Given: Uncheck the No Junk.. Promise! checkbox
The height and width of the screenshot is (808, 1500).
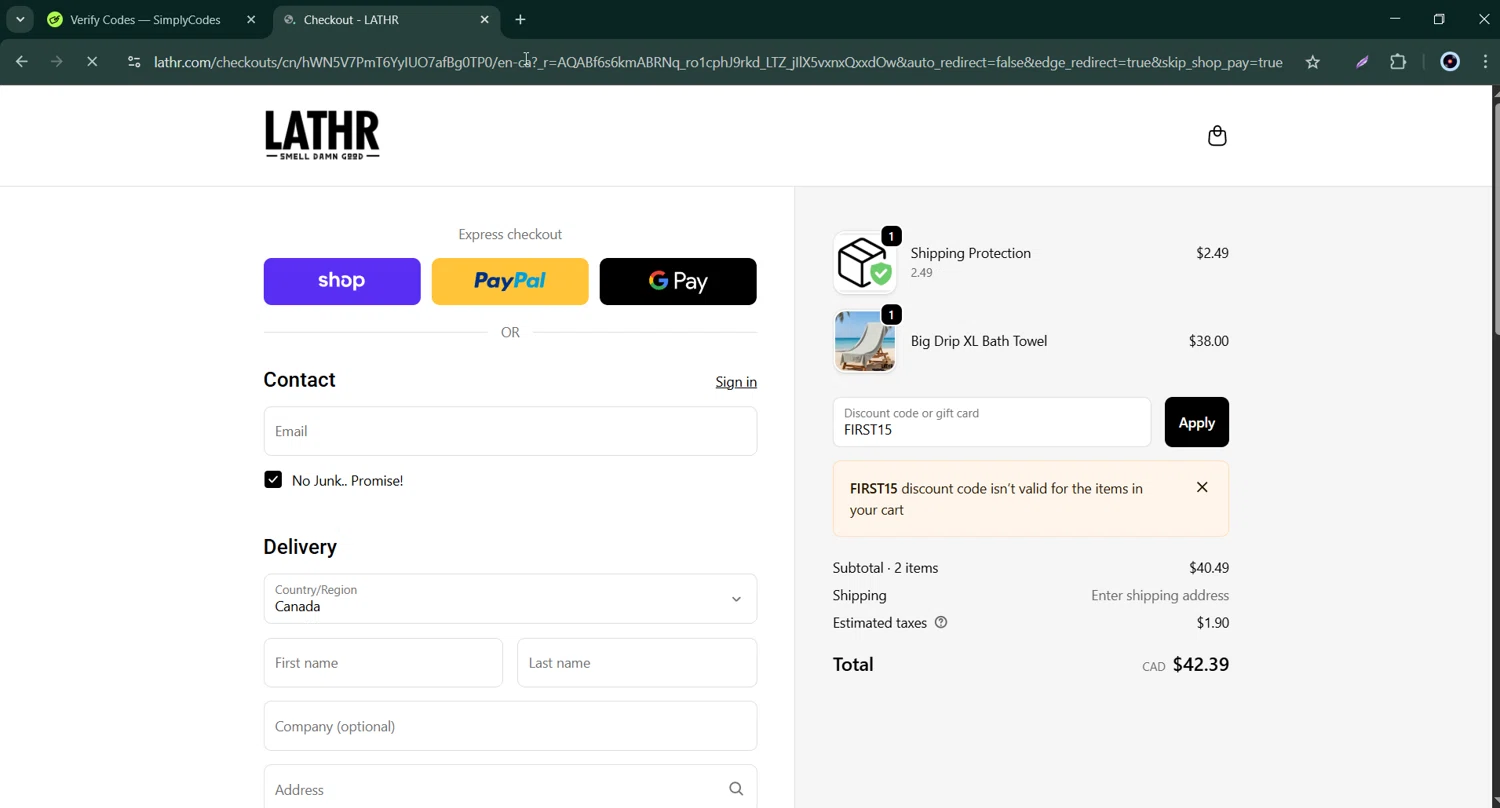Looking at the screenshot, I should tap(273, 480).
